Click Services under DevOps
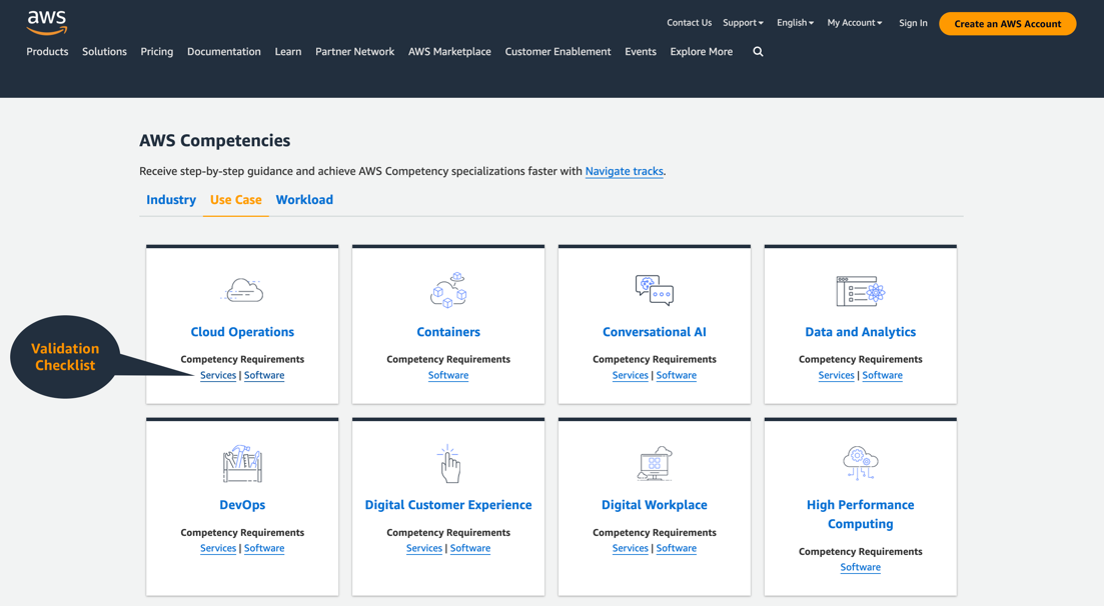Image resolution: width=1104 pixels, height=606 pixels. point(218,548)
